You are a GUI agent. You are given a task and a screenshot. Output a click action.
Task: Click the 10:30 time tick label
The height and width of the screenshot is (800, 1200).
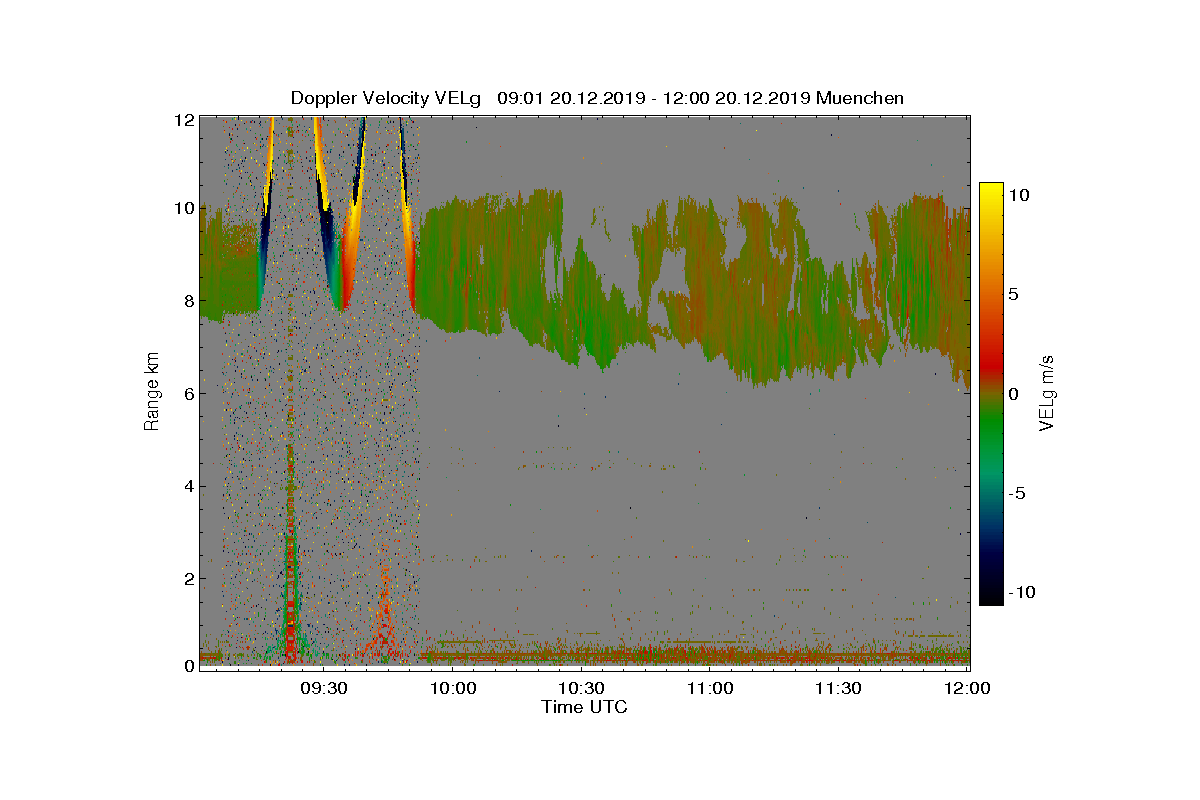582,688
